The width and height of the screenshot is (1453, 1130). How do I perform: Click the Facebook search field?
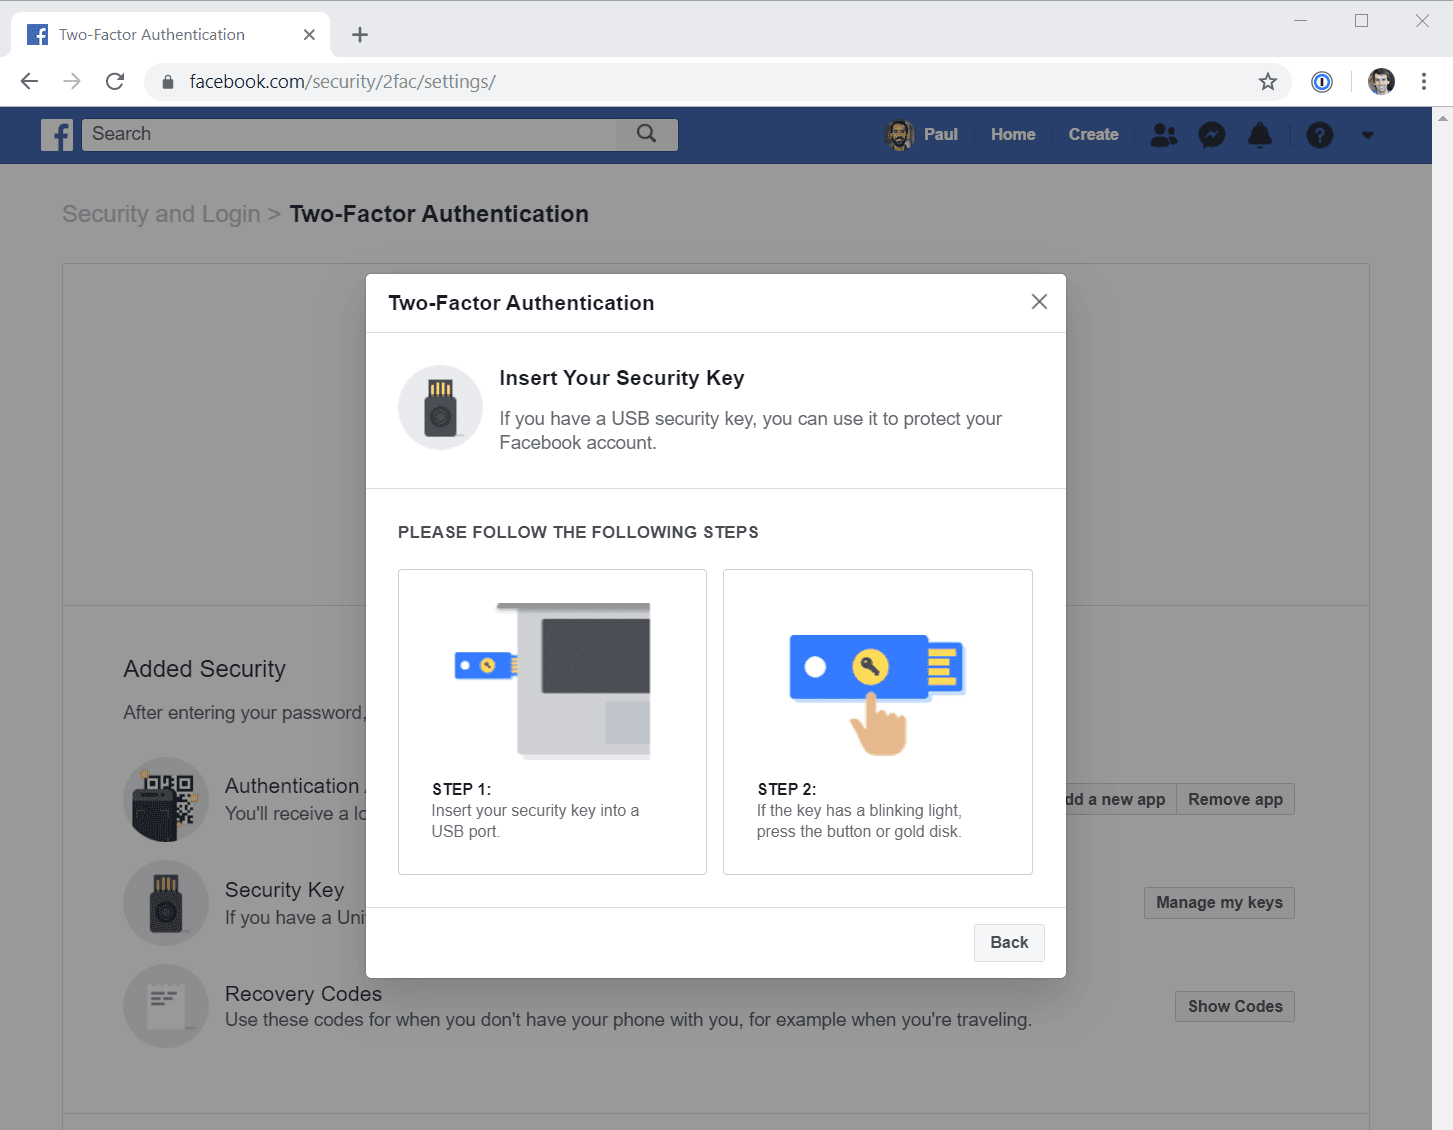point(360,135)
